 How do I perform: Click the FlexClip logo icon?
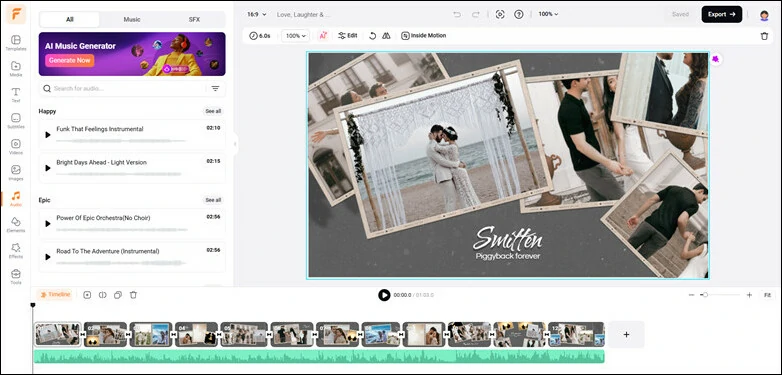pos(16,14)
